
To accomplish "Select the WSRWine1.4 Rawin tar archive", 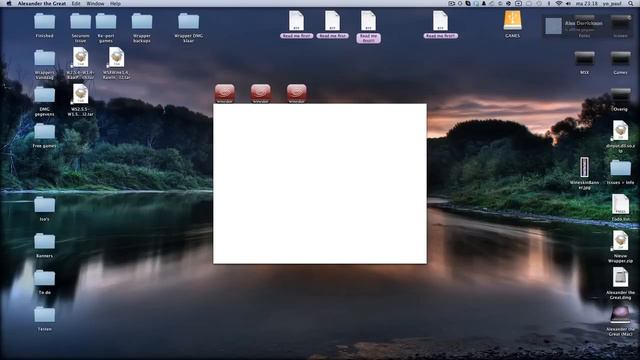I will 116,58.
